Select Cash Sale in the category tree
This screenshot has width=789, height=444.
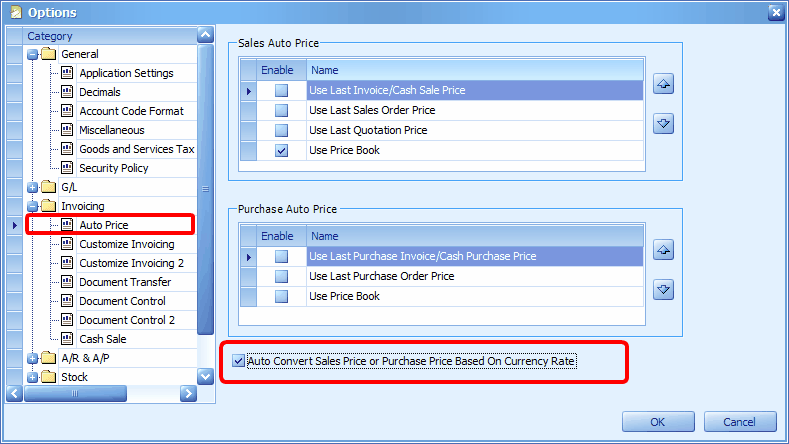pos(101,339)
